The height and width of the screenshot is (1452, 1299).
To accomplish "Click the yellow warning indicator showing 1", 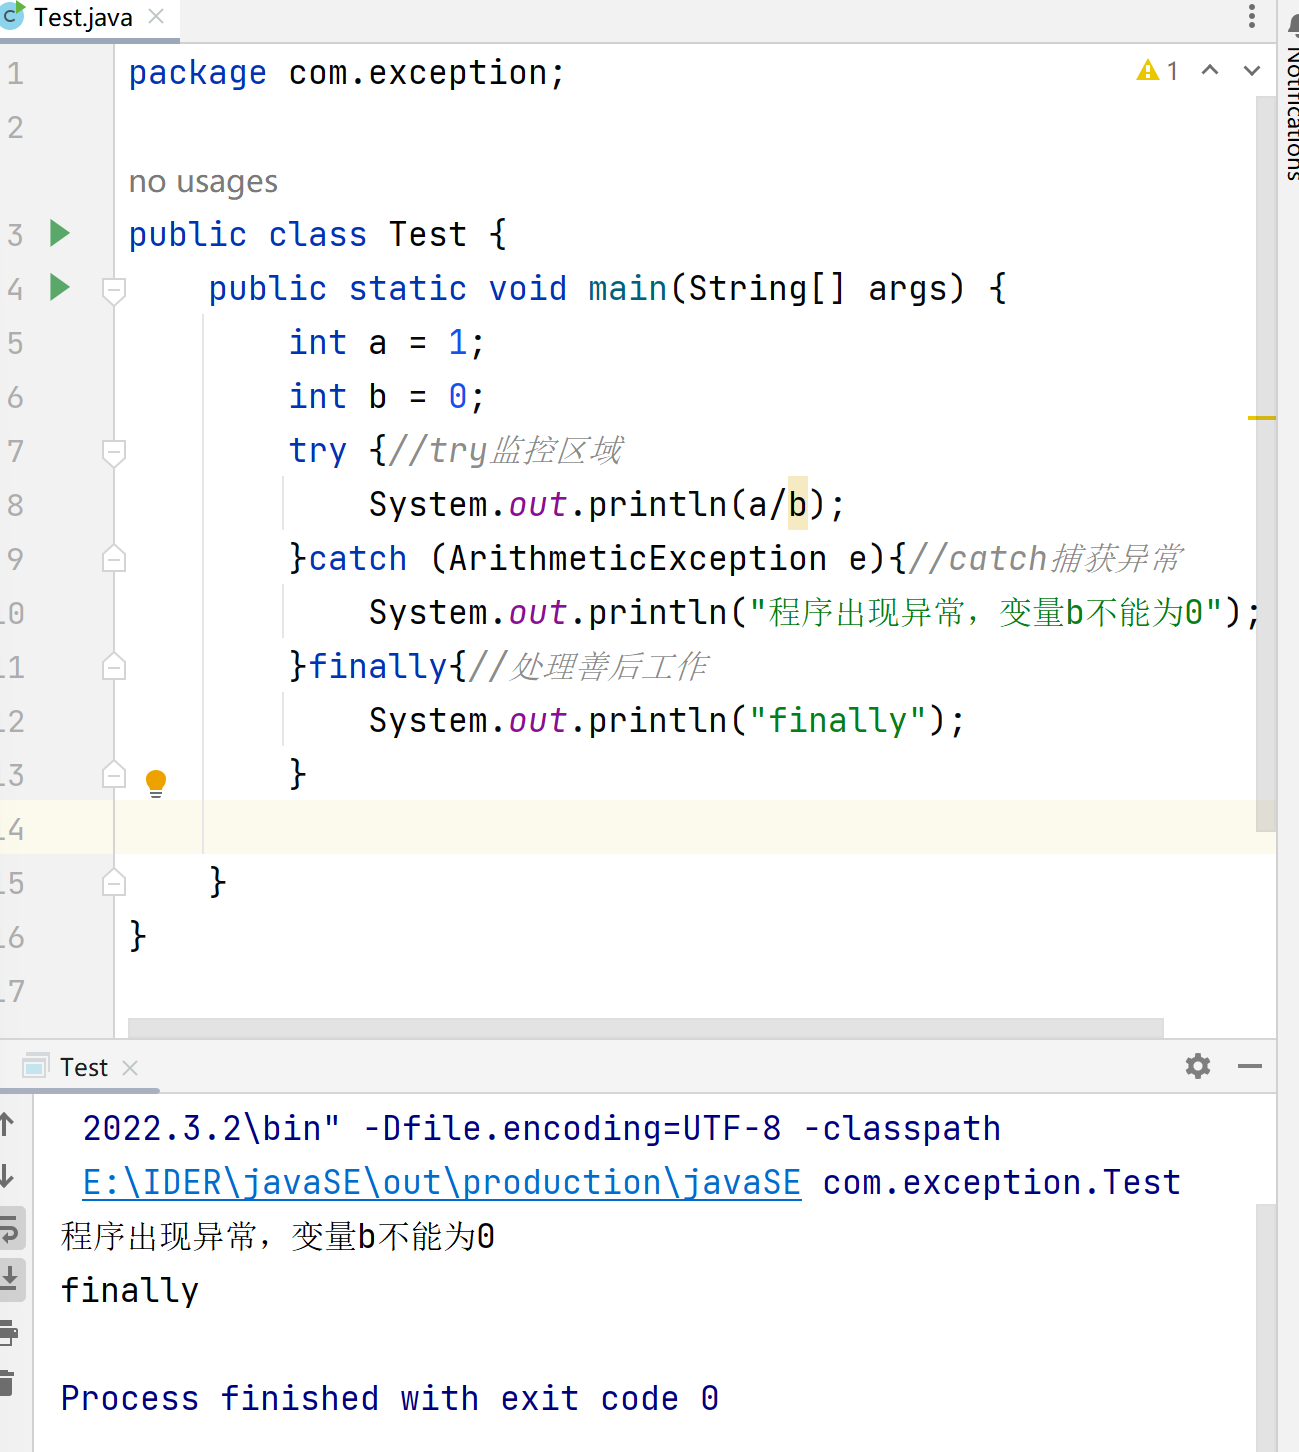I will (x=1158, y=71).
